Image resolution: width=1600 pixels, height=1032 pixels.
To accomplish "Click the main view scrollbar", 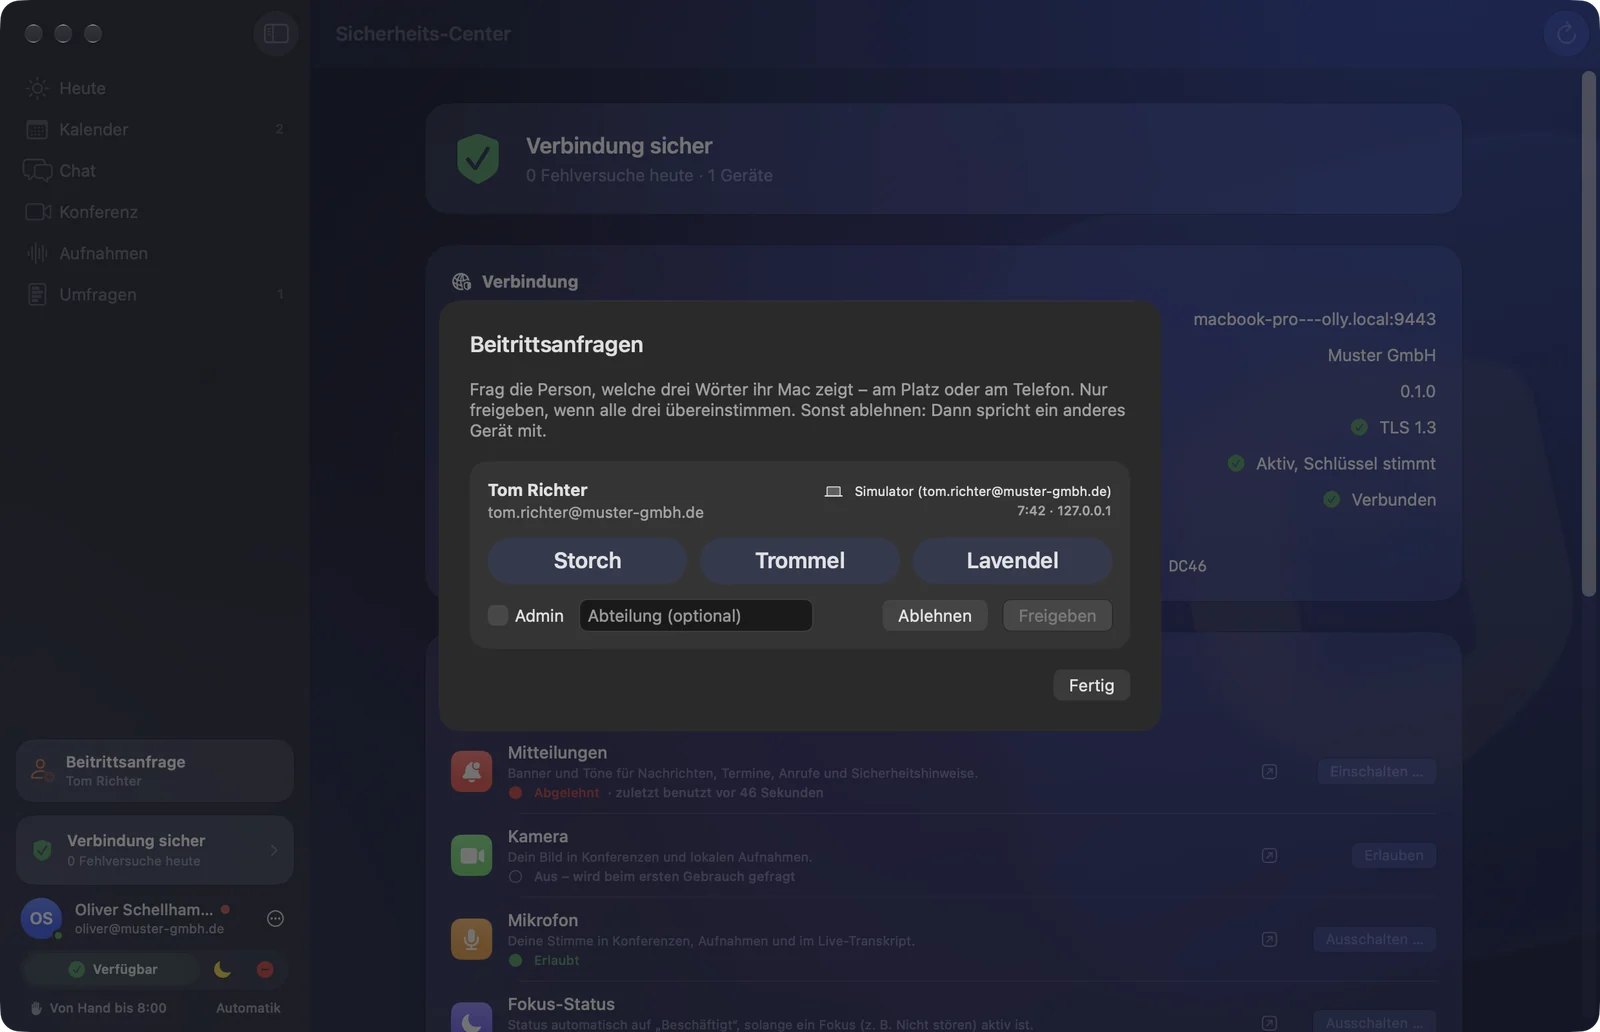I will [1589, 334].
